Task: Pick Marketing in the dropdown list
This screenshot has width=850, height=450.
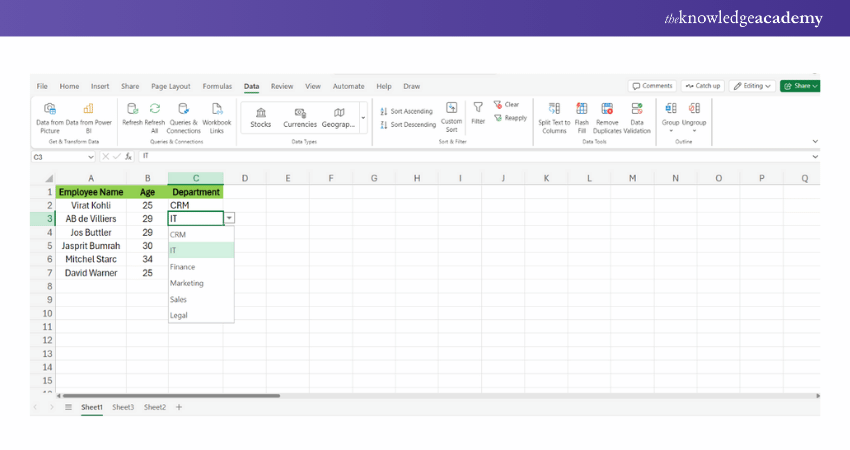Action: tap(187, 283)
